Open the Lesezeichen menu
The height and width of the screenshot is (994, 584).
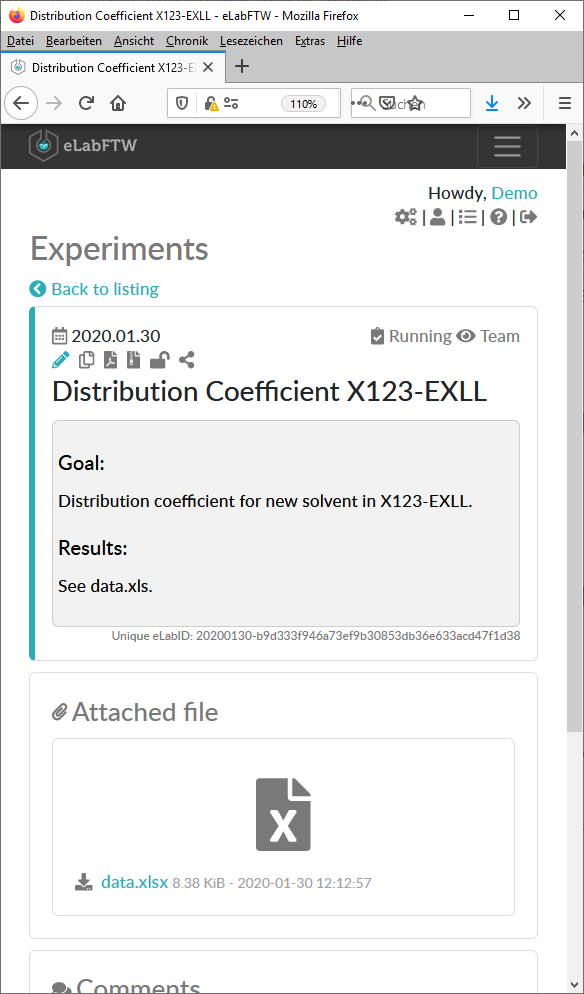click(251, 41)
